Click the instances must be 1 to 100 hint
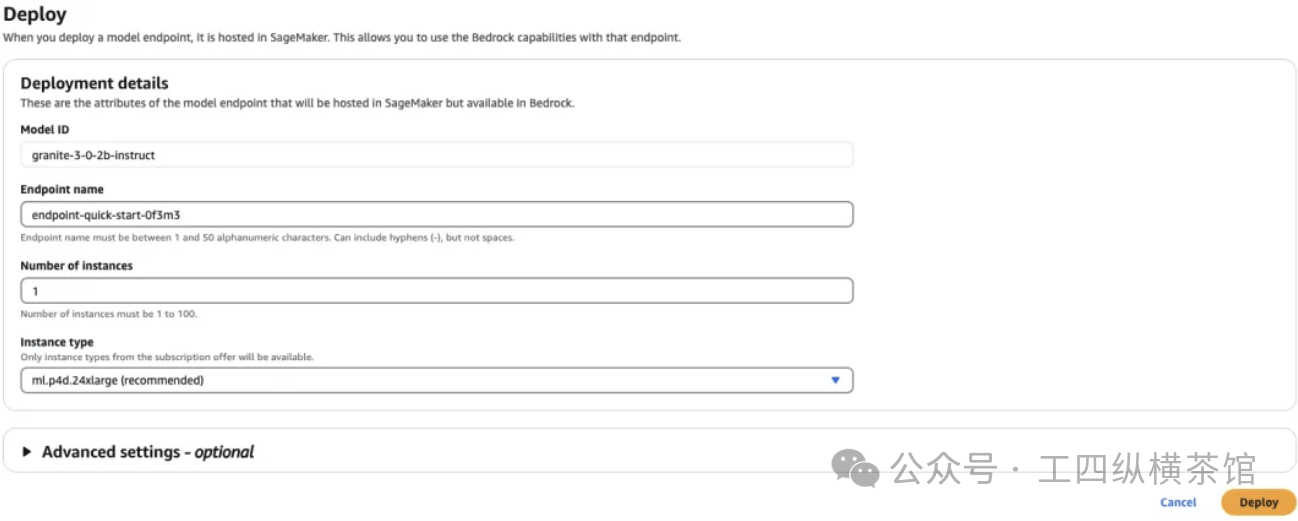Image resolution: width=1298 pixels, height=521 pixels. click(109, 314)
